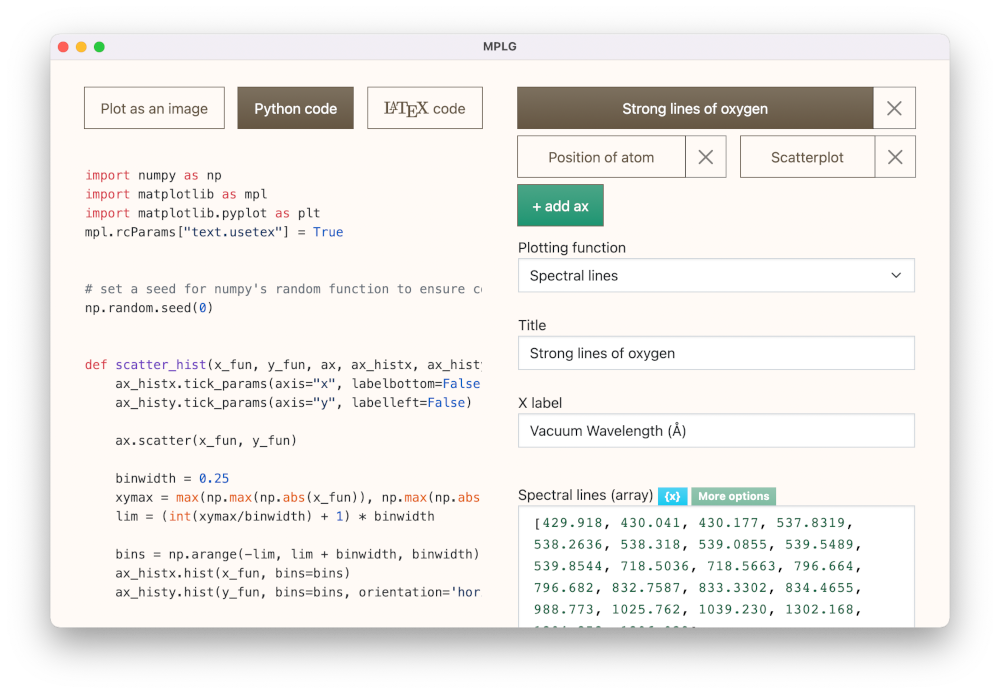This screenshot has height=694, width=1000.
Task: Select the Position of atom ax
Action: (x=601, y=157)
